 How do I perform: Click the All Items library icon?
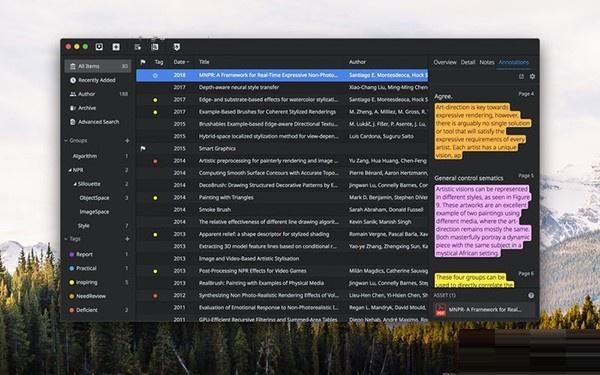pos(73,66)
